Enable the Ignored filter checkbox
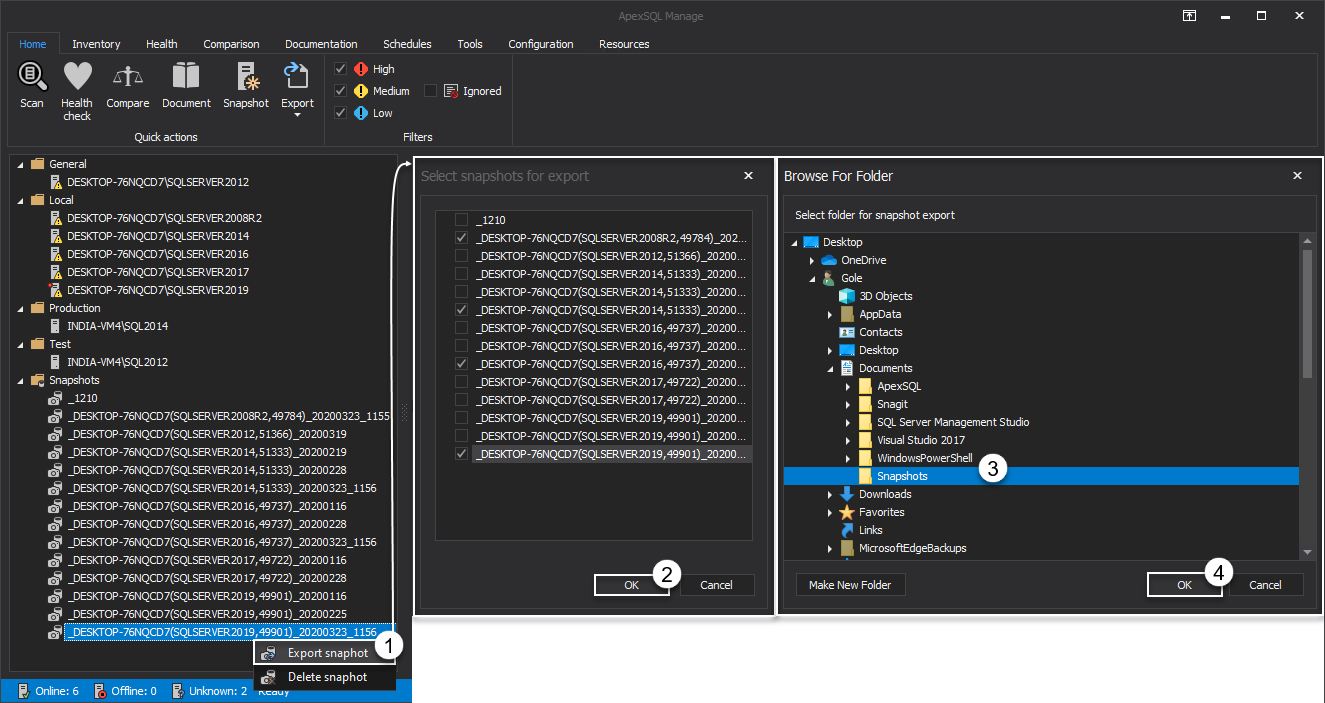1325x703 pixels. click(431, 91)
